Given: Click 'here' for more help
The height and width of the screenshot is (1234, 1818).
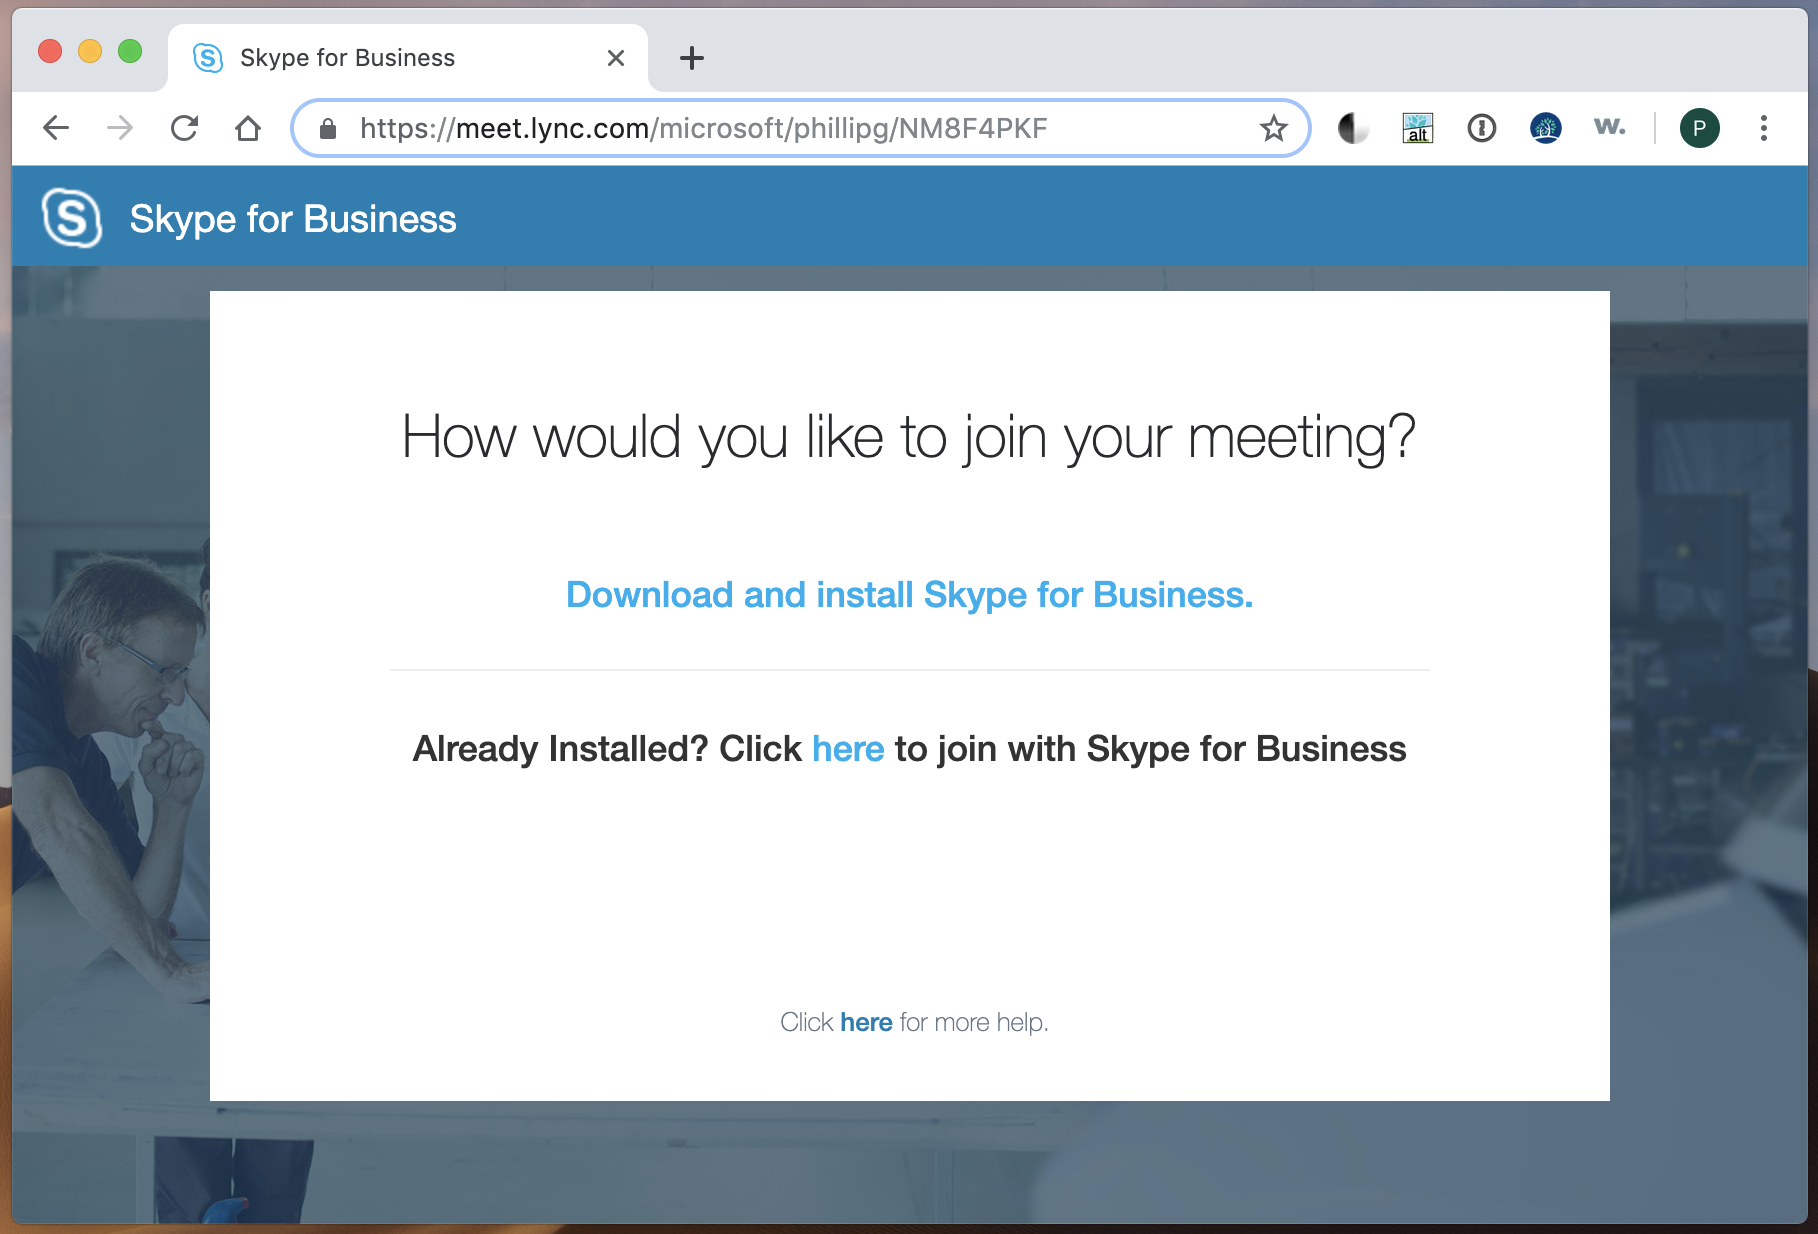Looking at the screenshot, I should (x=866, y=1022).
